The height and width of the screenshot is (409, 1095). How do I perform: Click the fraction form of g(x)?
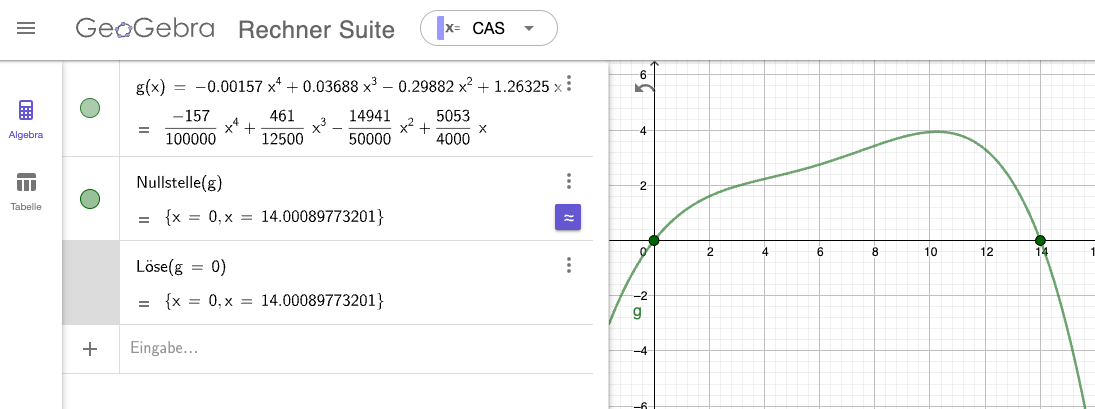tap(325, 126)
